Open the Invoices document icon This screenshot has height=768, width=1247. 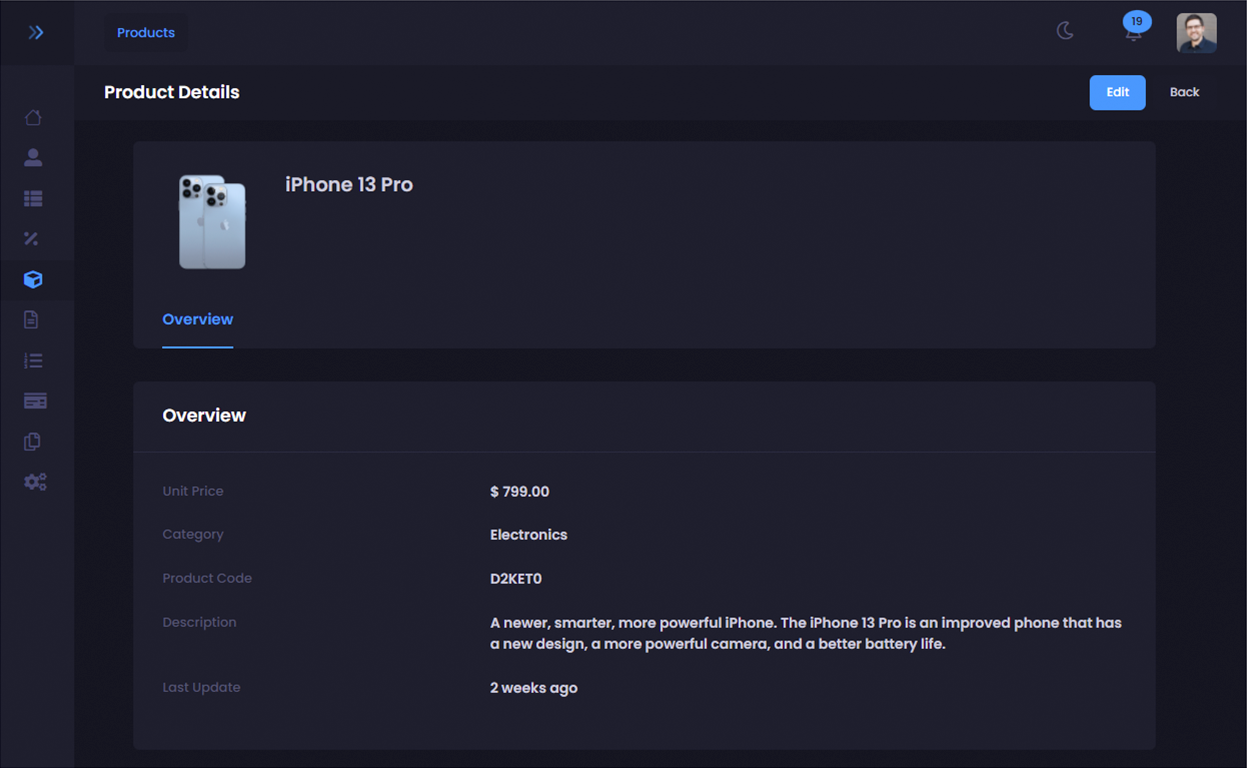tap(33, 319)
